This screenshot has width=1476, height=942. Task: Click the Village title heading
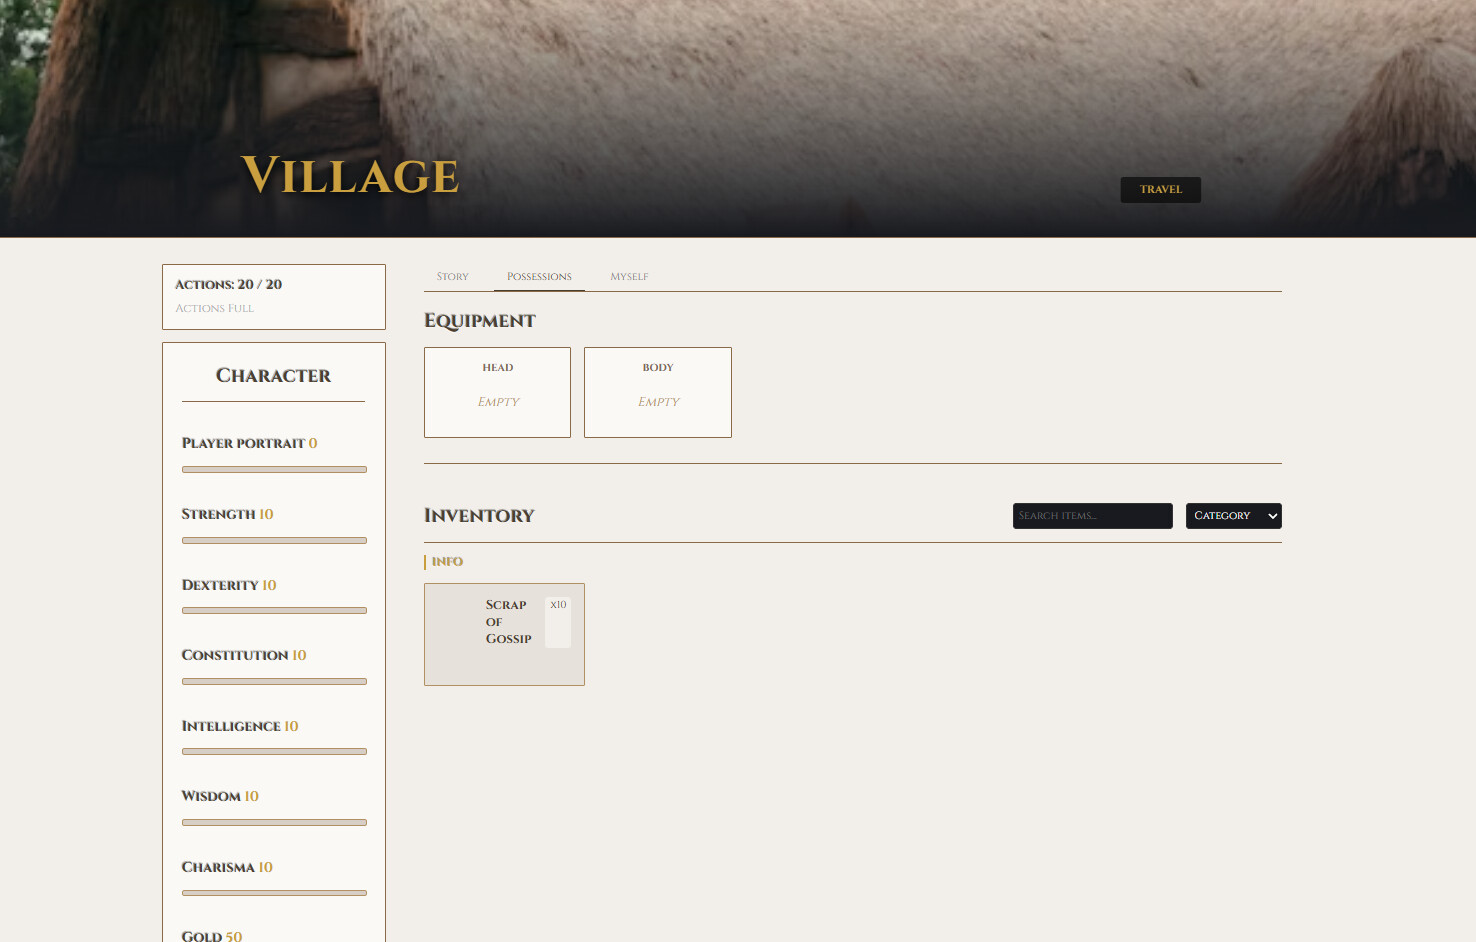(x=350, y=176)
